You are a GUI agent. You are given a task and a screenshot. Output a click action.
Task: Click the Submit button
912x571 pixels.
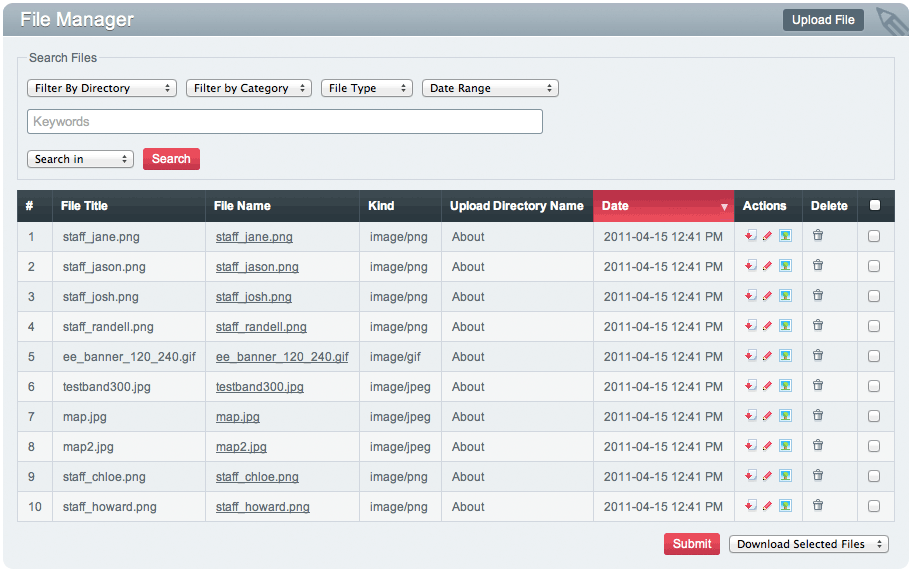pos(692,544)
